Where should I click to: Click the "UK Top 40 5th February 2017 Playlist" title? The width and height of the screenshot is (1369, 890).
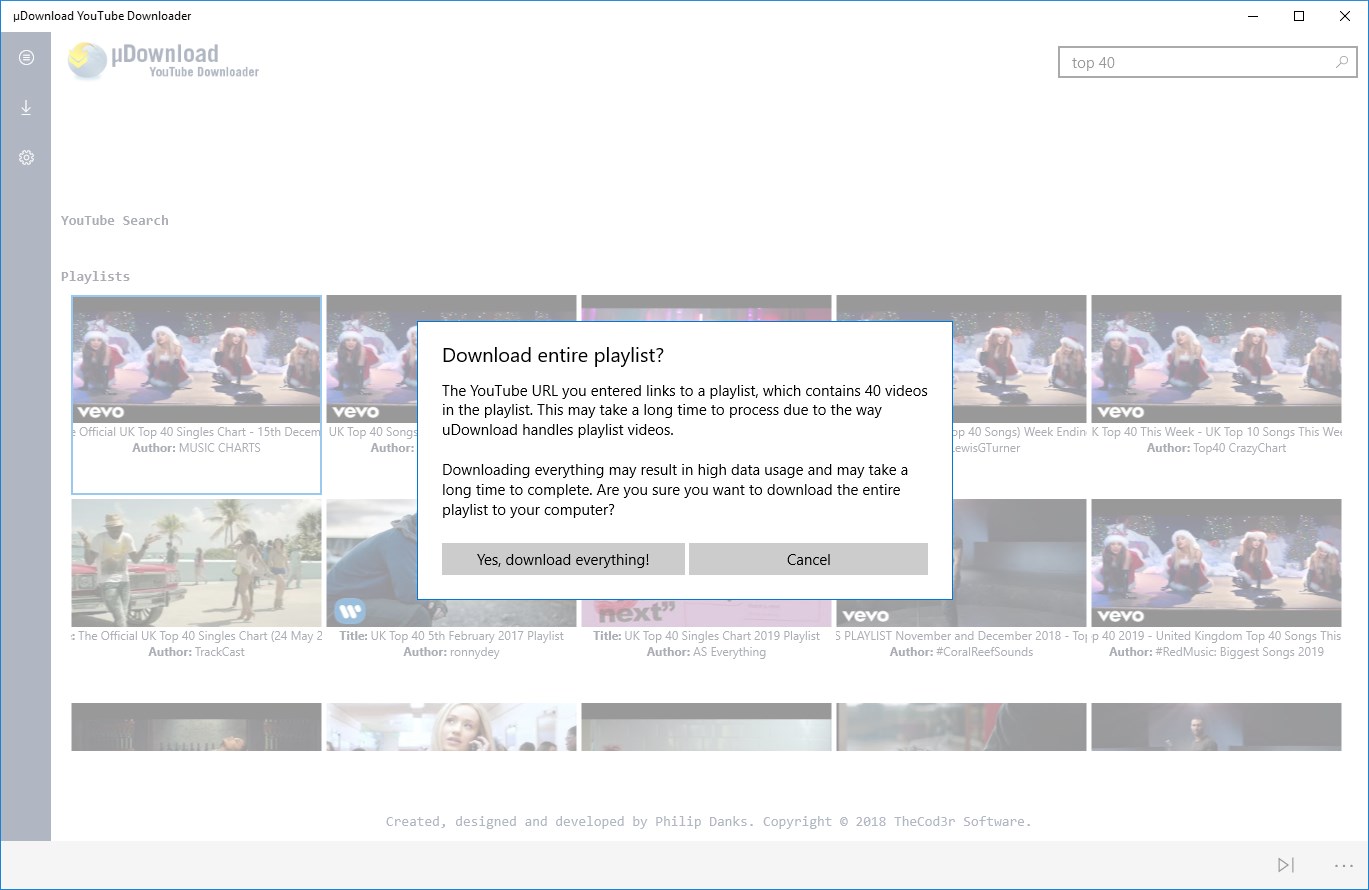click(x=451, y=636)
